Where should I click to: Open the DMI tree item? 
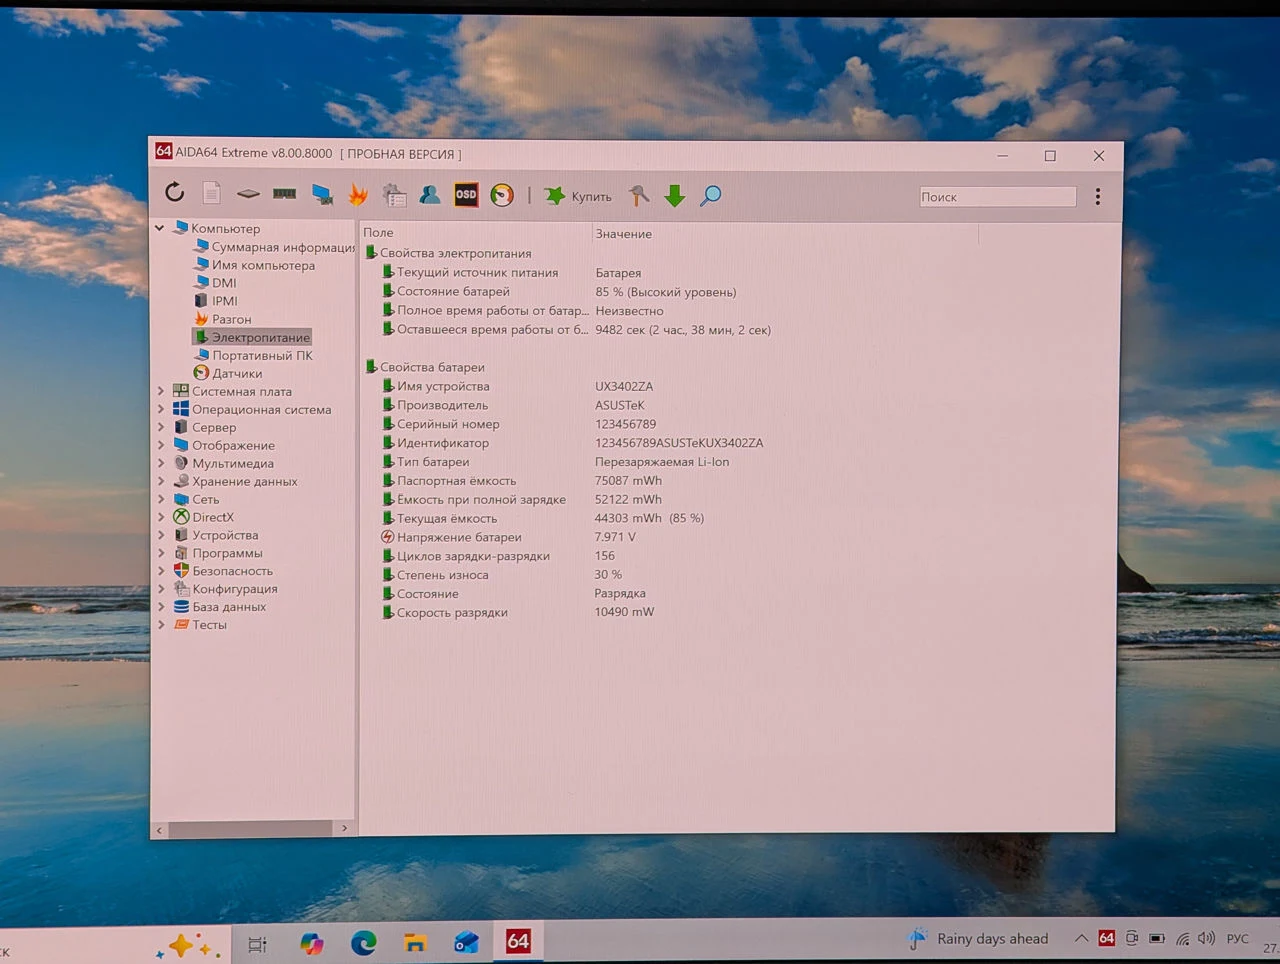[215, 283]
